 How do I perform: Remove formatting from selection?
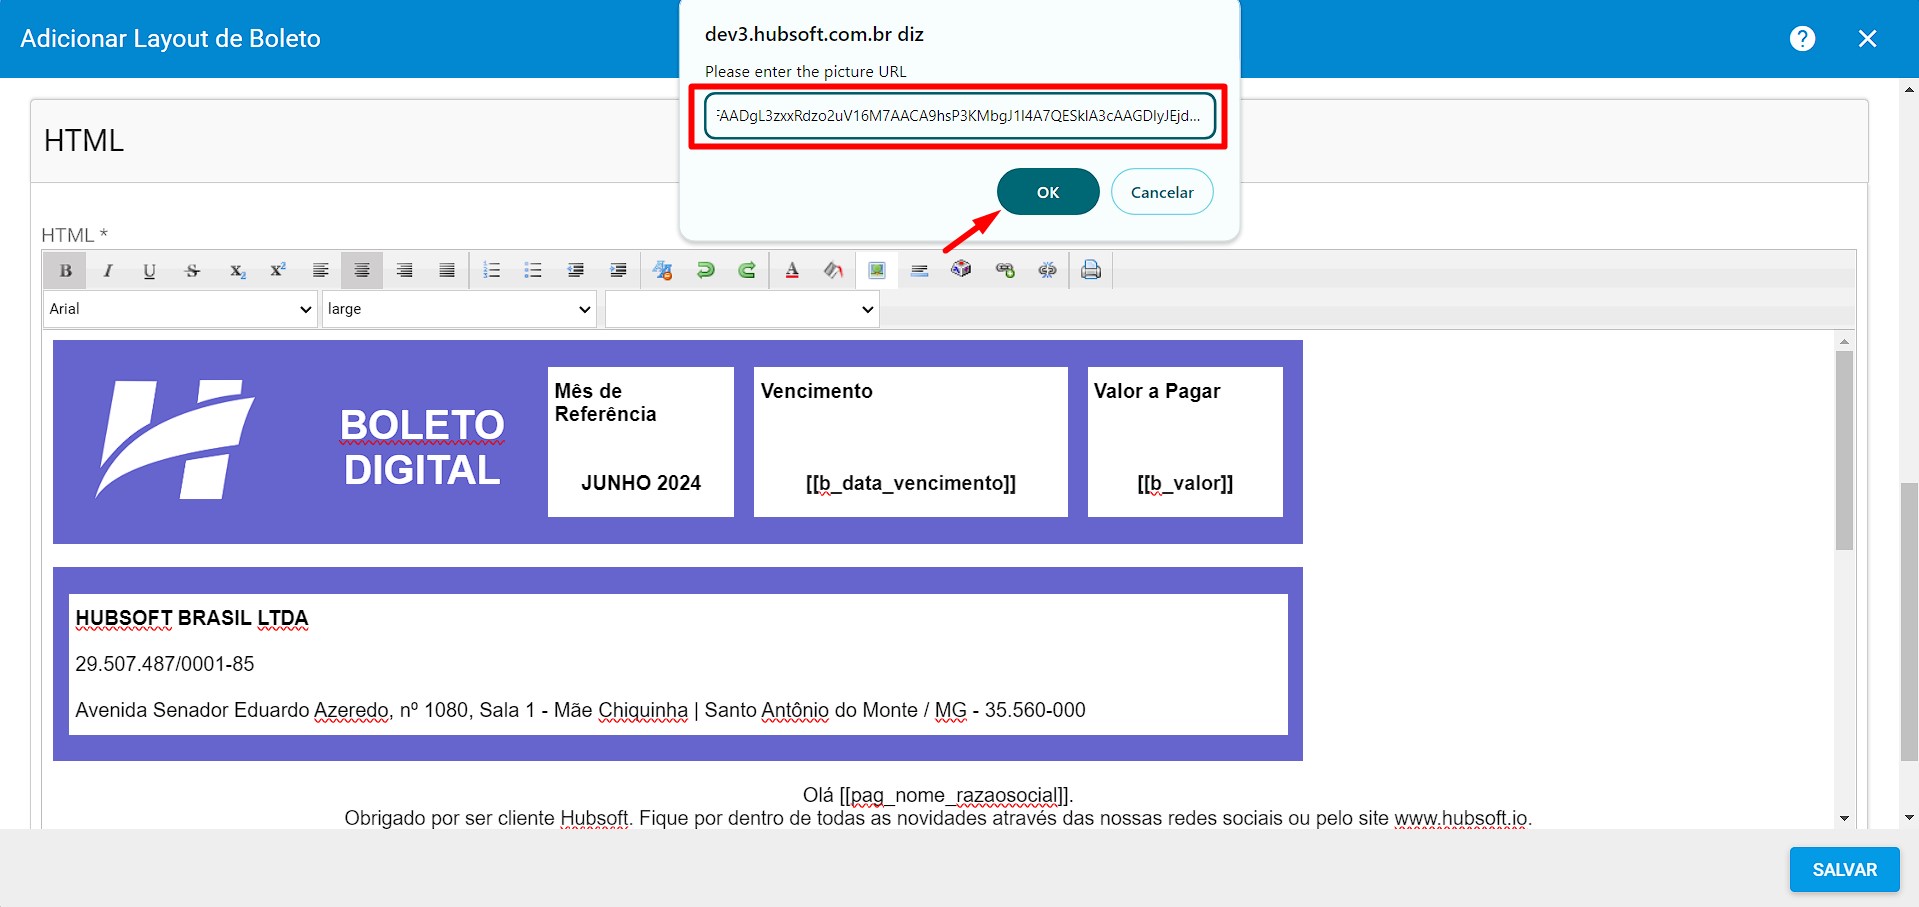[x=663, y=270]
